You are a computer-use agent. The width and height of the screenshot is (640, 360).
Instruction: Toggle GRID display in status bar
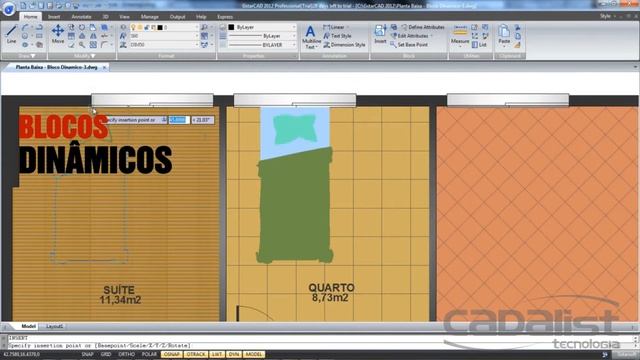pyautogui.click(x=106, y=354)
